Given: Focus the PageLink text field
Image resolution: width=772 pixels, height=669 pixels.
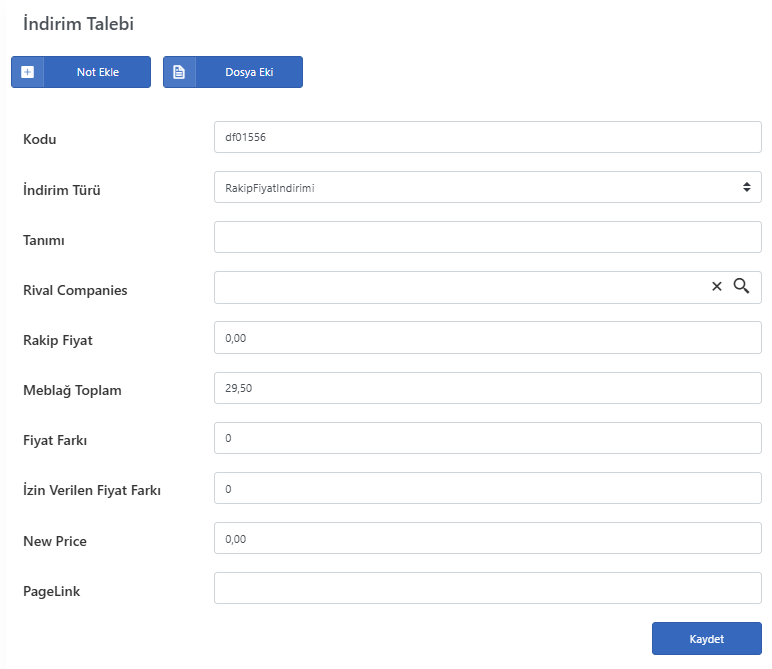Looking at the screenshot, I should [x=488, y=588].
